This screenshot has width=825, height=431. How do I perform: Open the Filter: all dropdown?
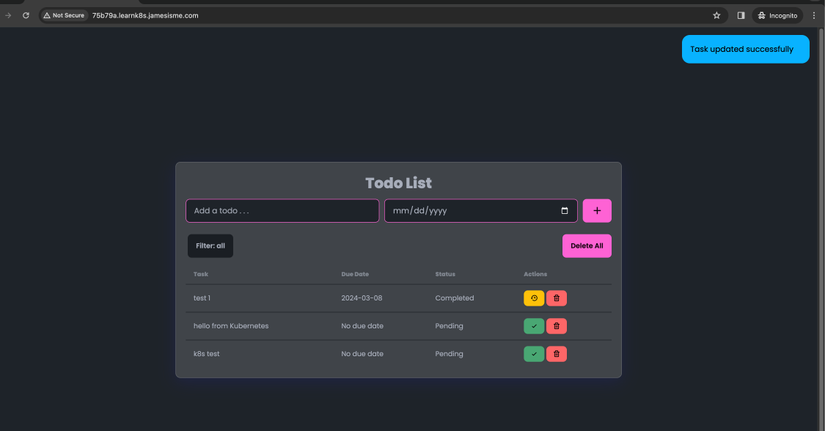(210, 246)
